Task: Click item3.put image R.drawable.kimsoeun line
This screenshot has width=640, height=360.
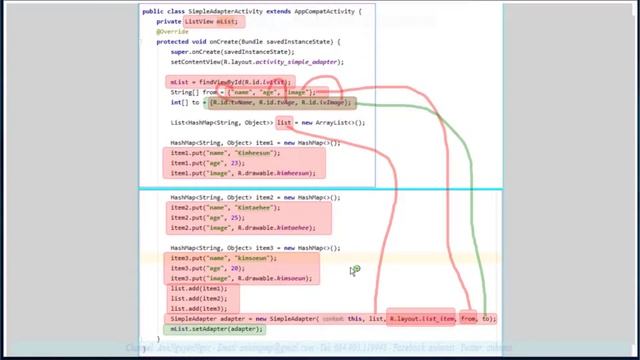Action: 241,278
